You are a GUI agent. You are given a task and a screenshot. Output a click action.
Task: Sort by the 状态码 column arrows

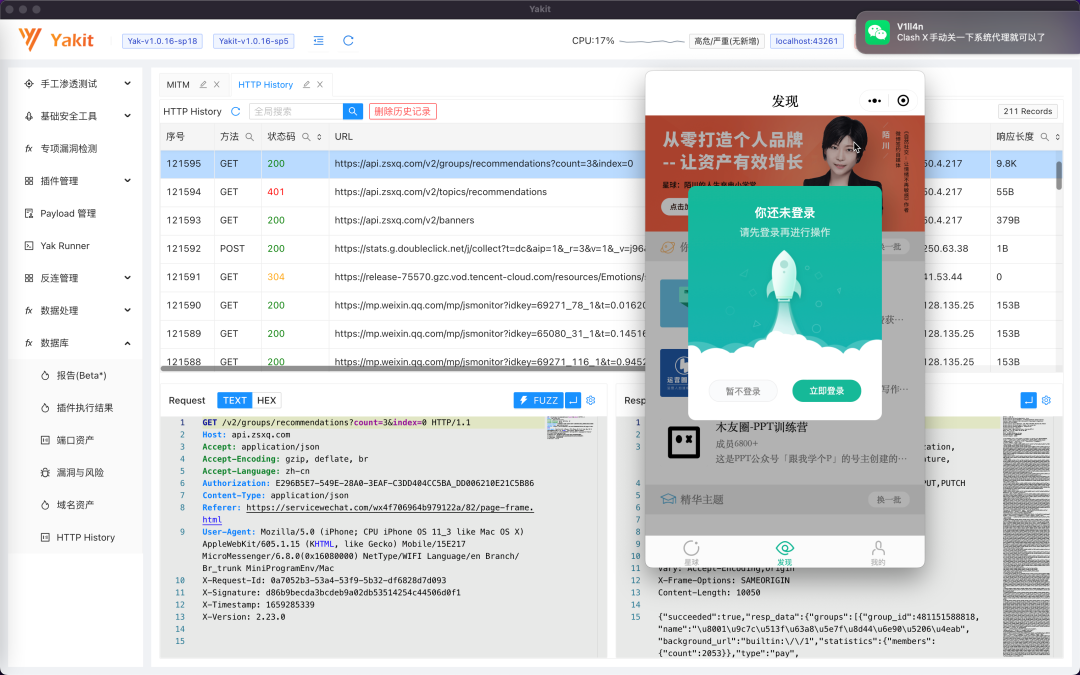click(319, 137)
